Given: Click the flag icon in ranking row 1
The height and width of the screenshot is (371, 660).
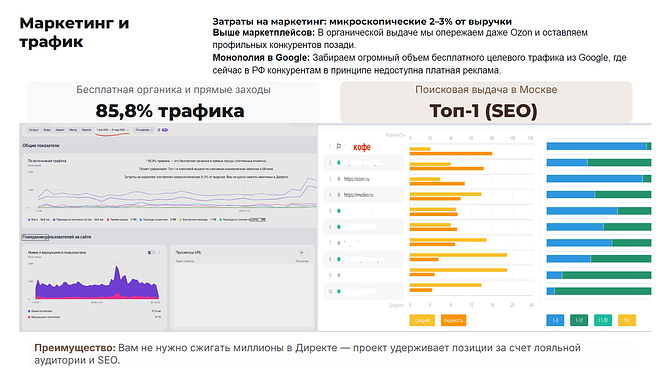Looking at the screenshot, I should [339, 147].
